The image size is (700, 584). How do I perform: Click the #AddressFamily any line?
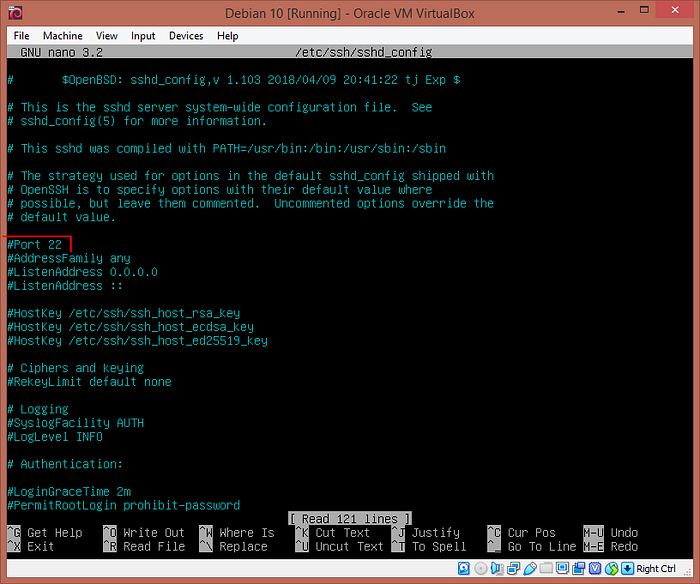(x=69, y=259)
